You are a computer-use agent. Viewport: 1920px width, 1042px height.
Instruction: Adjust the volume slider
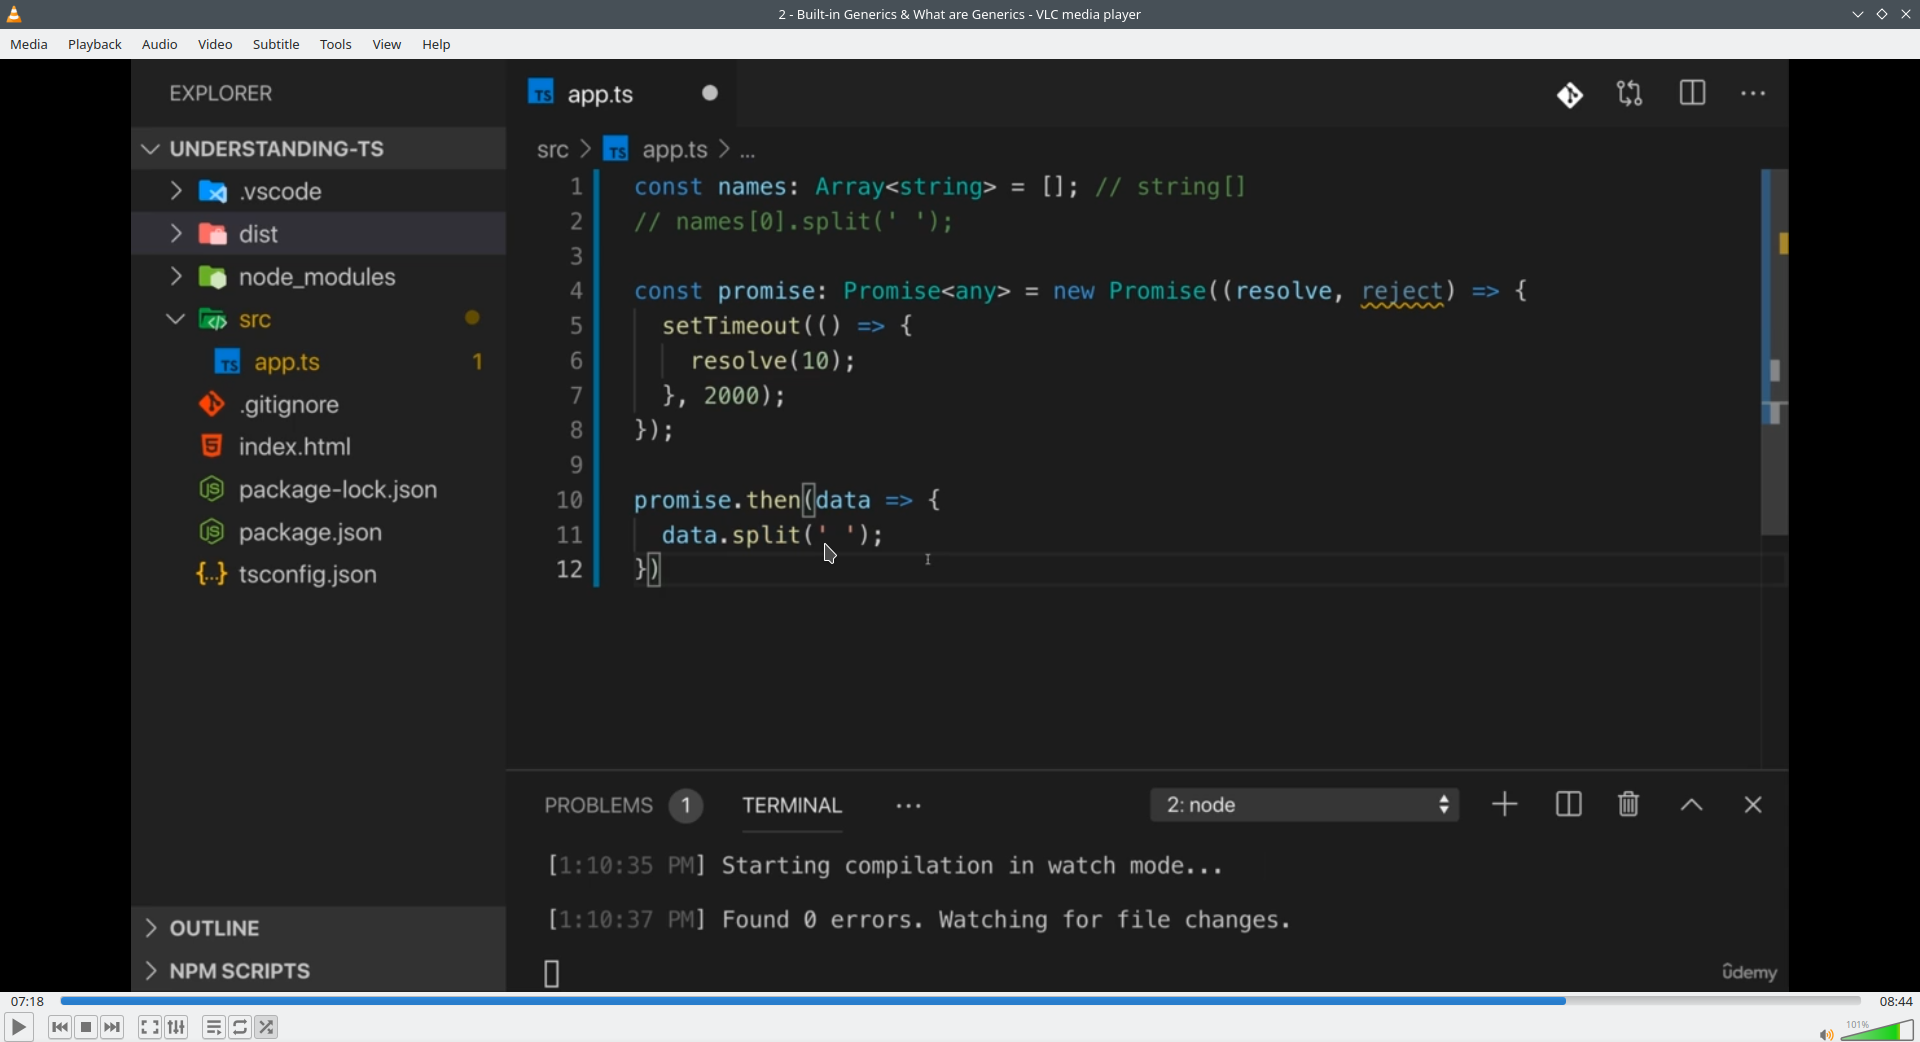1878,1030
